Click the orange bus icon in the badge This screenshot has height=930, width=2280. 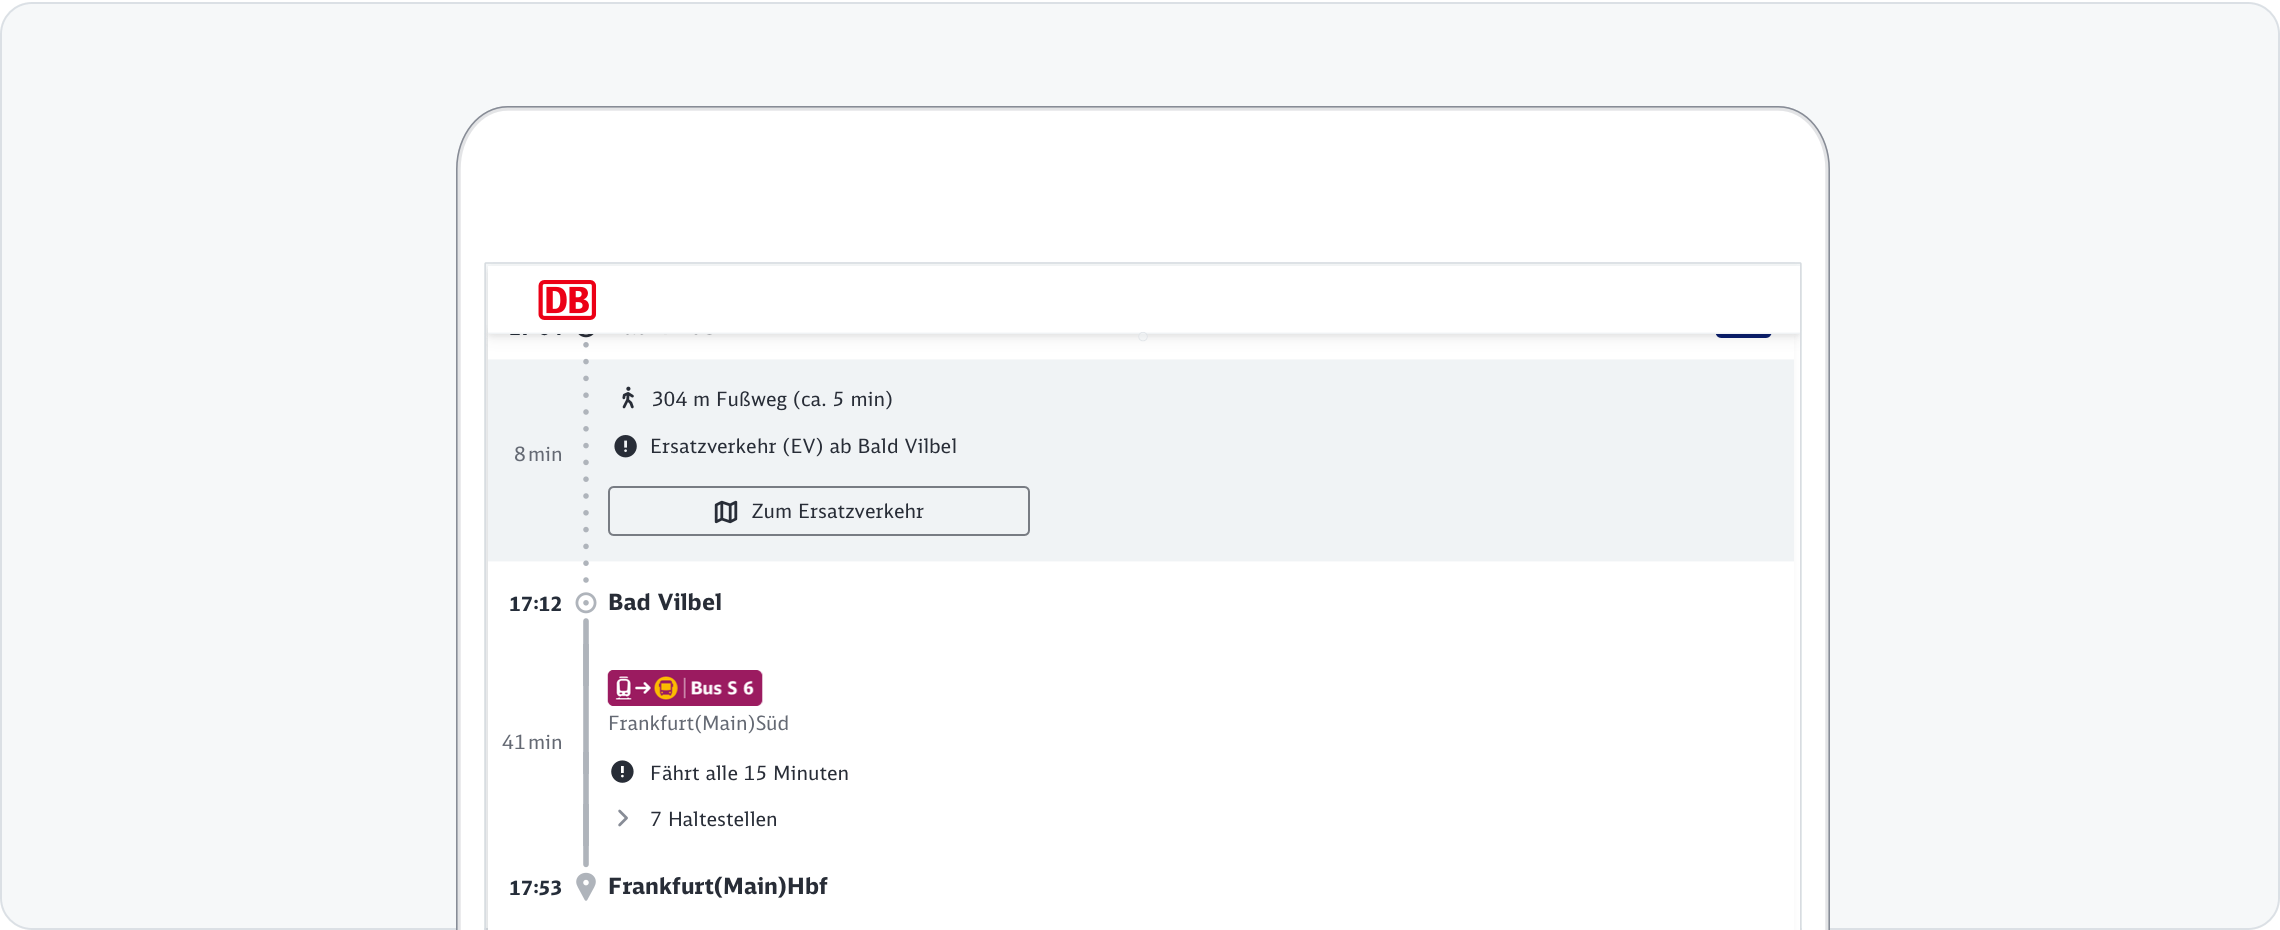tap(666, 688)
